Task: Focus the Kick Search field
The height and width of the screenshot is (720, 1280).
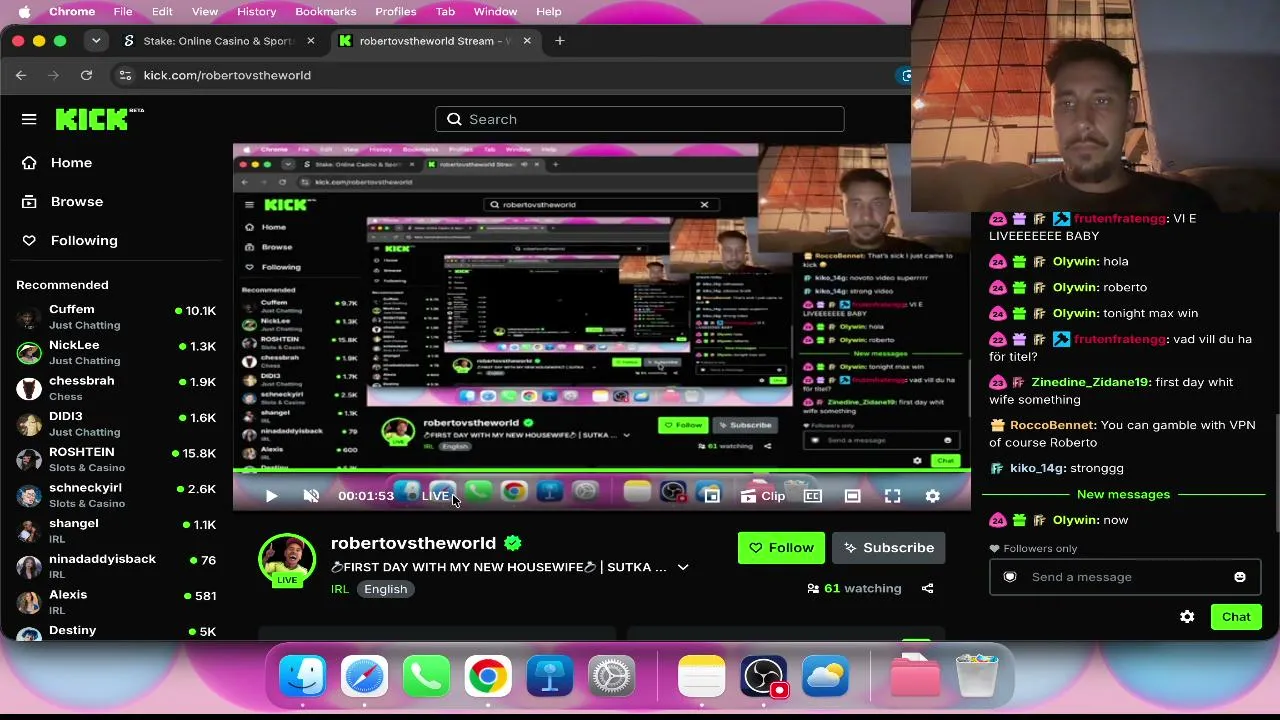Action: coord(640,119)
